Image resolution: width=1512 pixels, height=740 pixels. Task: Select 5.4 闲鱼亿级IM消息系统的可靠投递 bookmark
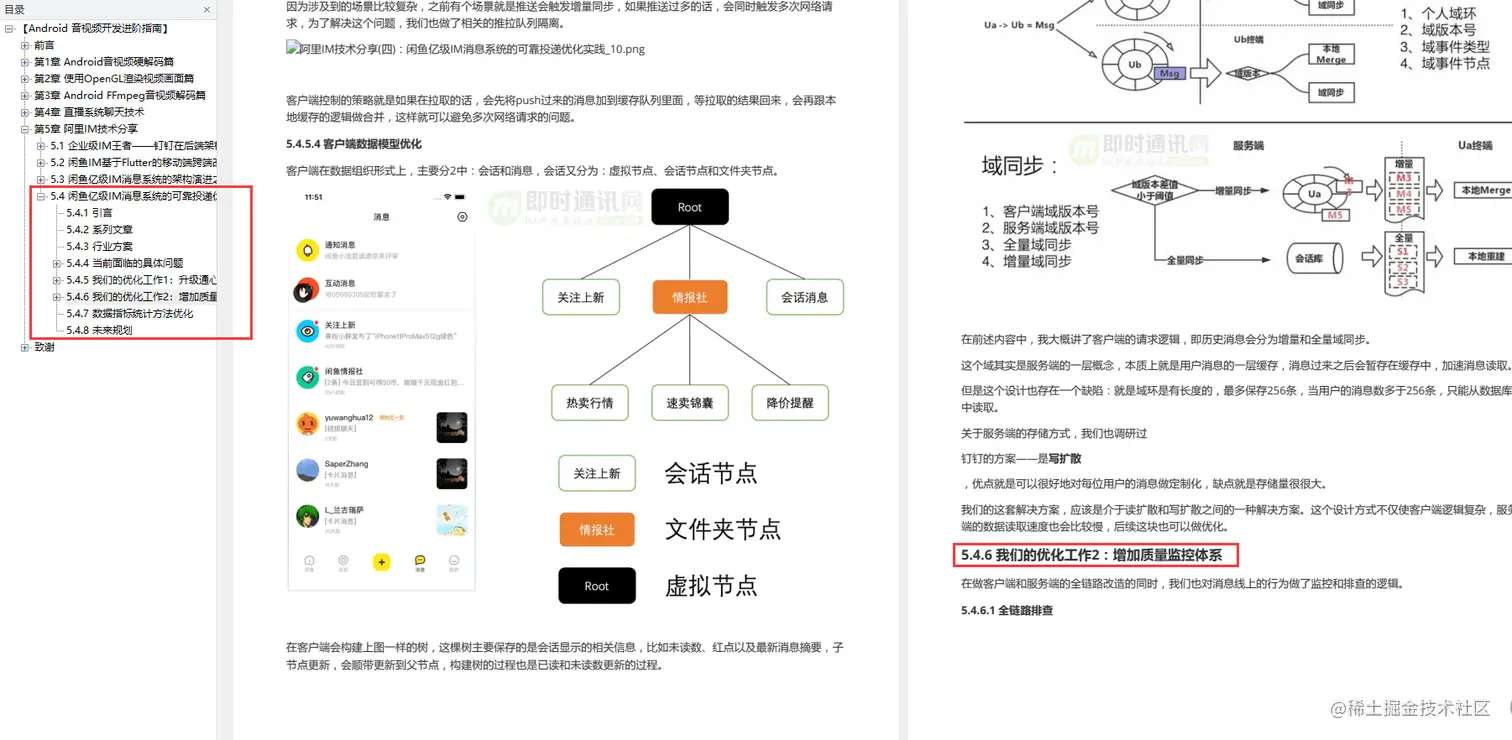coord(134,196)
